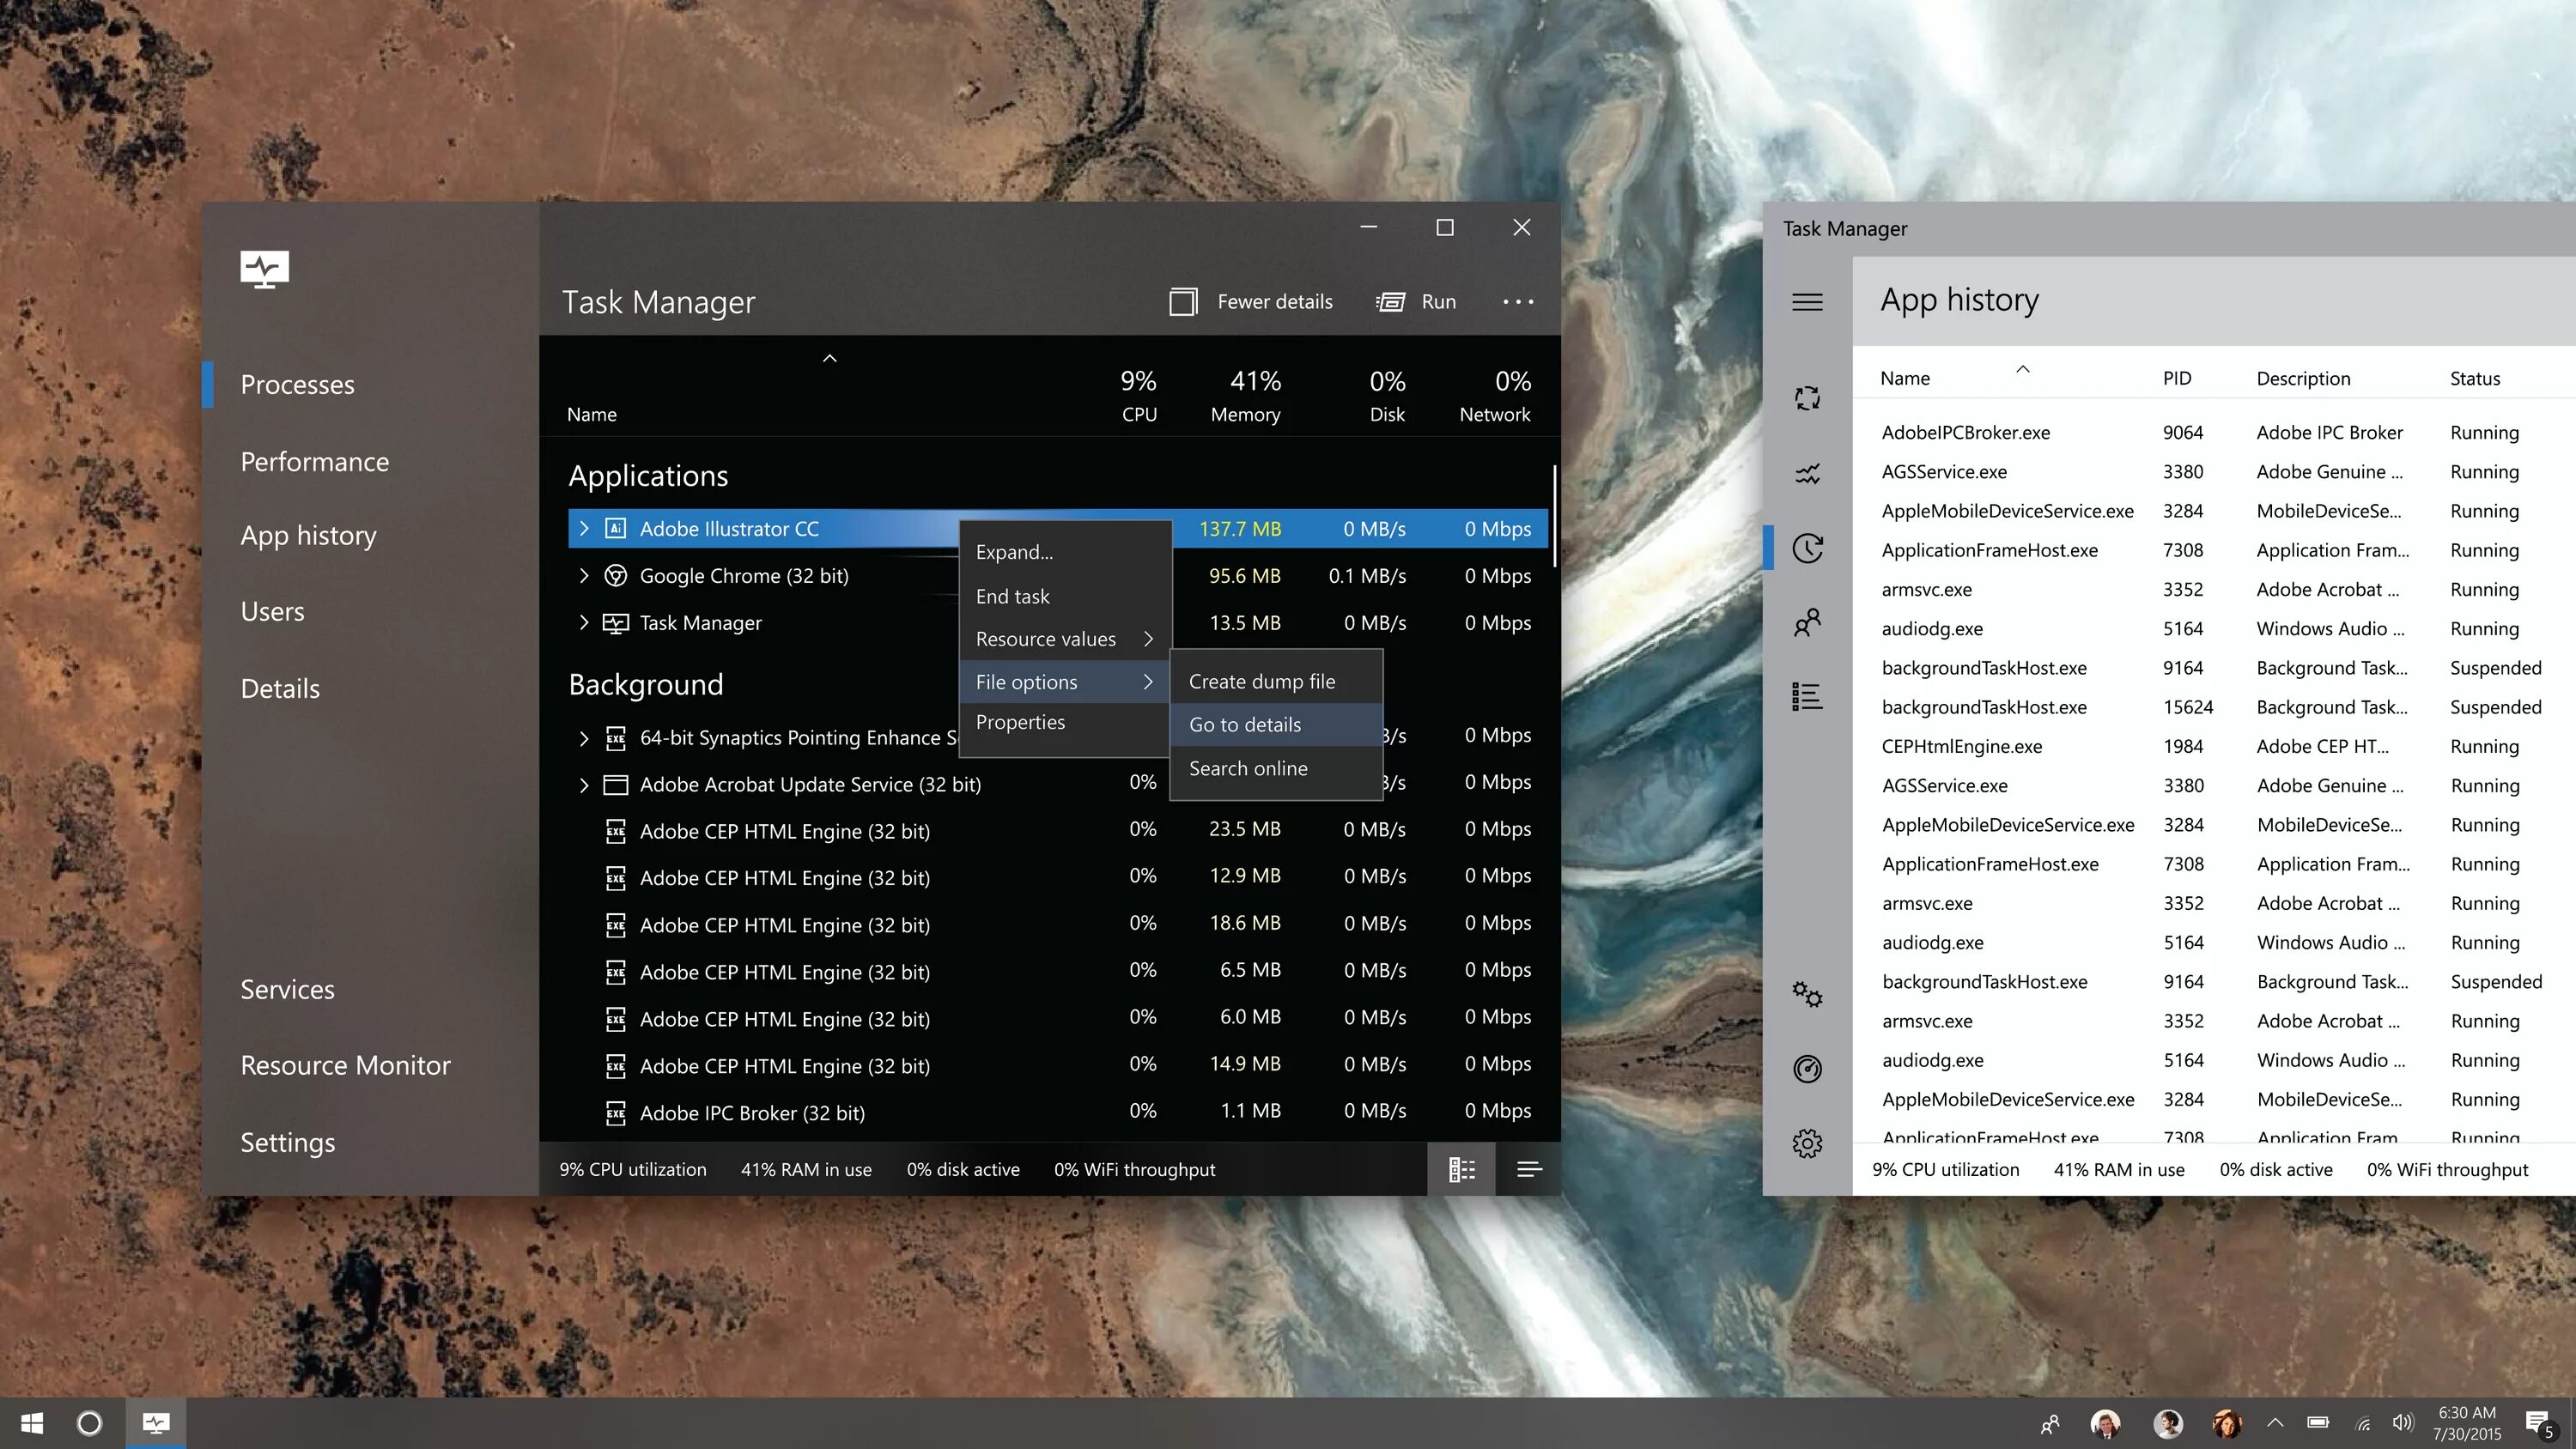The image size is (2576, 1449).
Task: Choose Go to details from the submenu
Action: 1245,725
